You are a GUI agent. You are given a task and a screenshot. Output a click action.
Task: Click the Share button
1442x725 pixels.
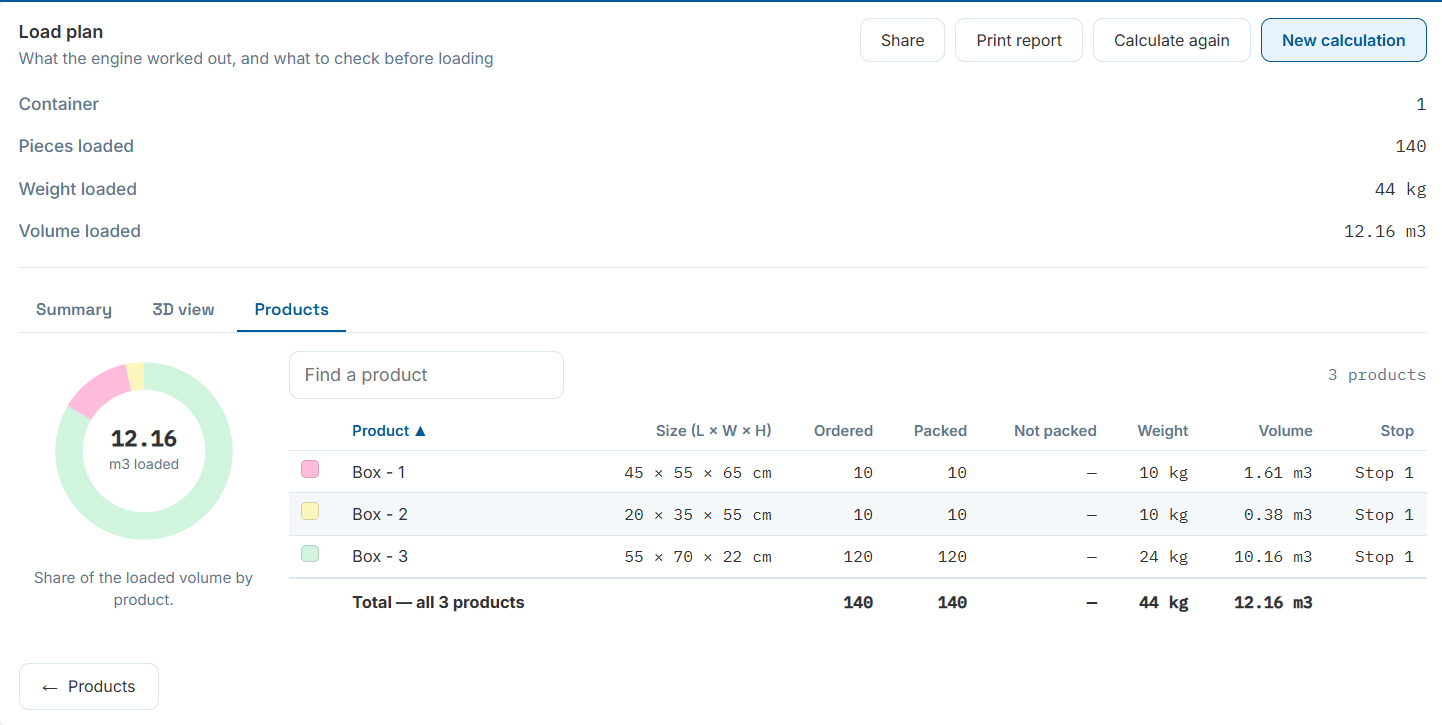(902, 40)
